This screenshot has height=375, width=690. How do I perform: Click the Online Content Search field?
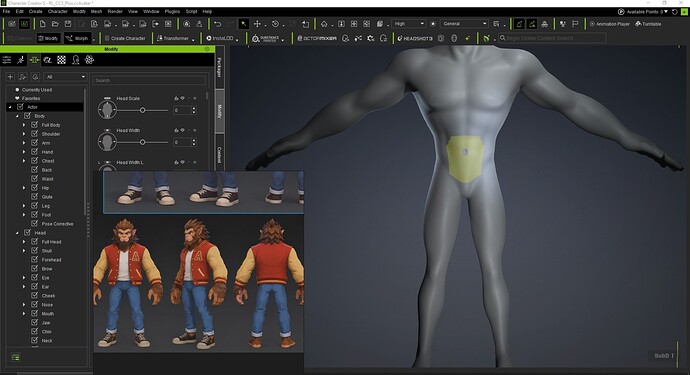552,38
